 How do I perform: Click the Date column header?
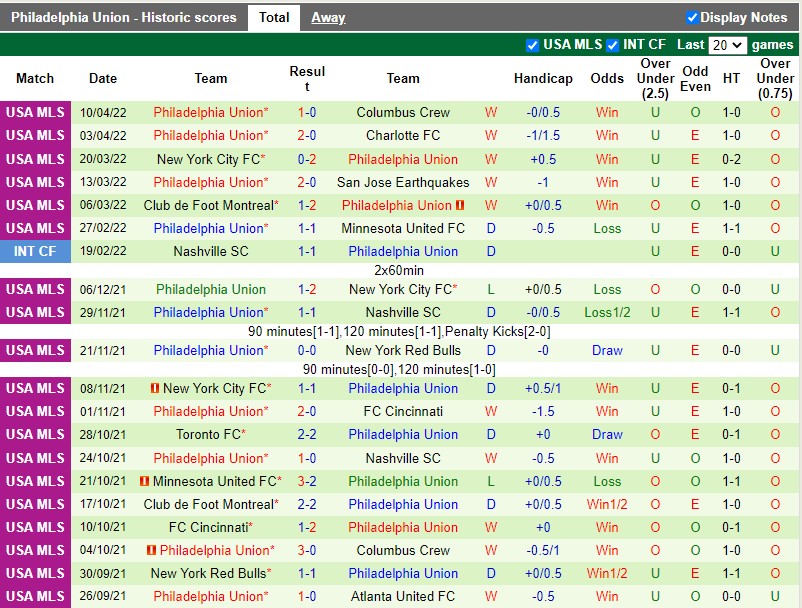pos(103,79)
